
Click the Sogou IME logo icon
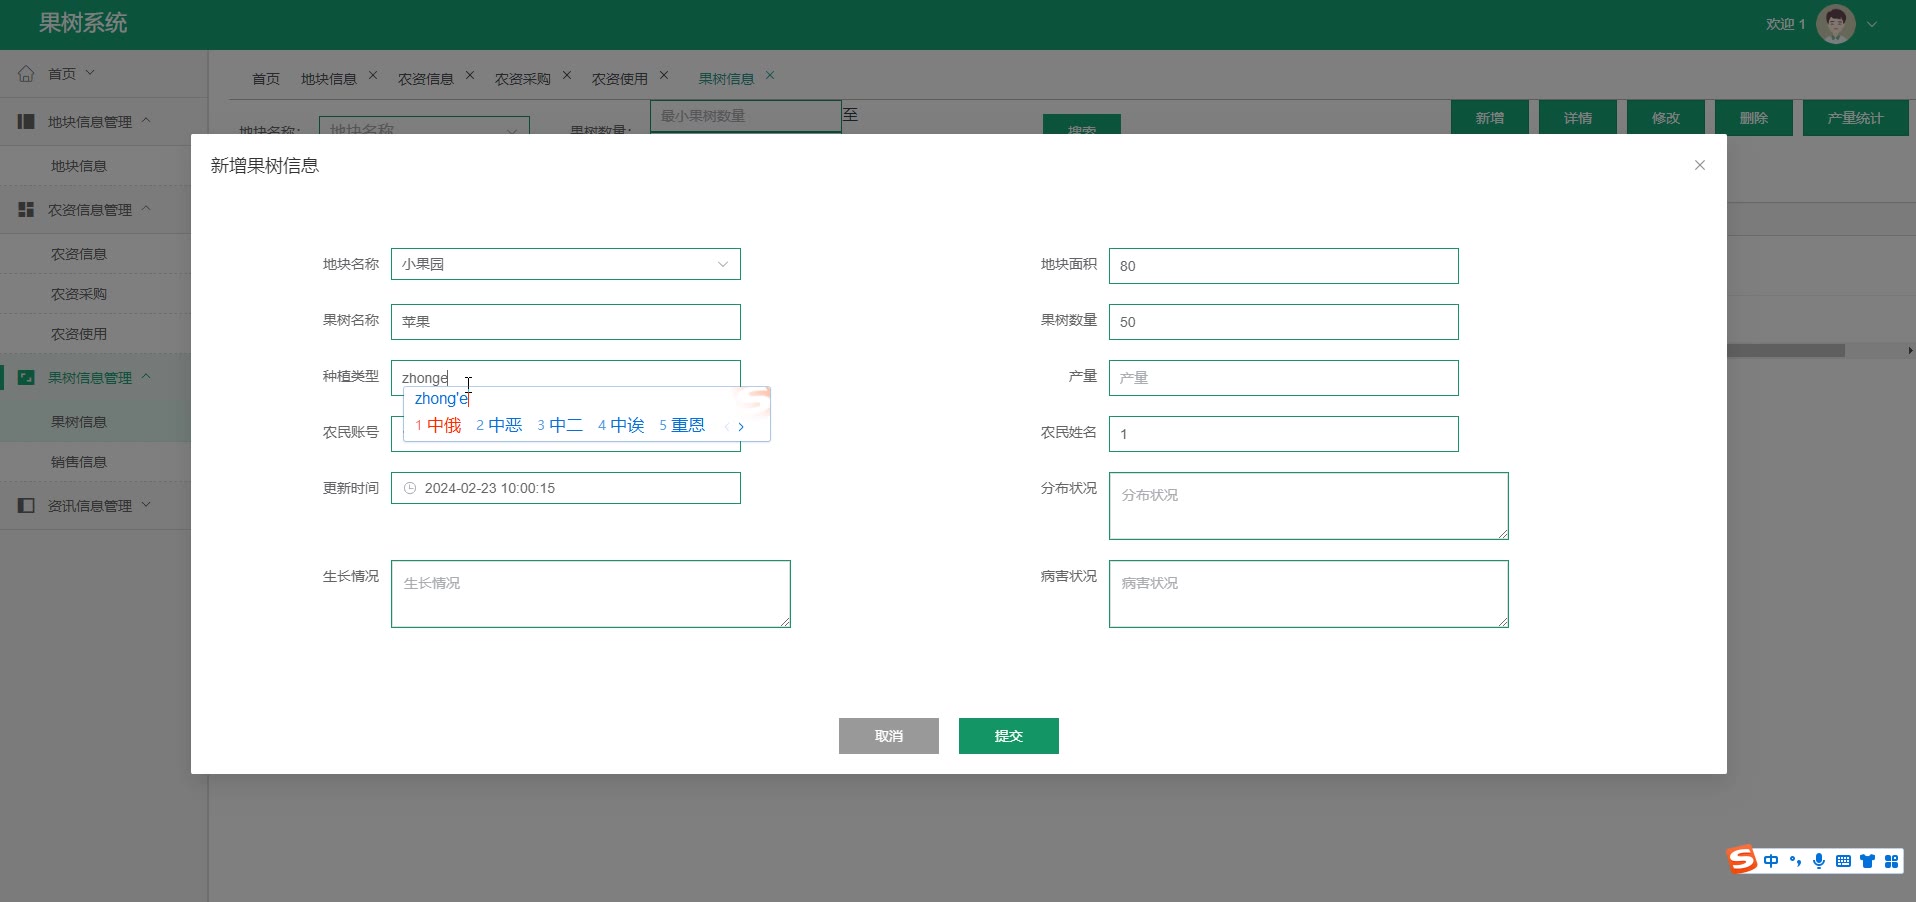tap(1742, 860)
